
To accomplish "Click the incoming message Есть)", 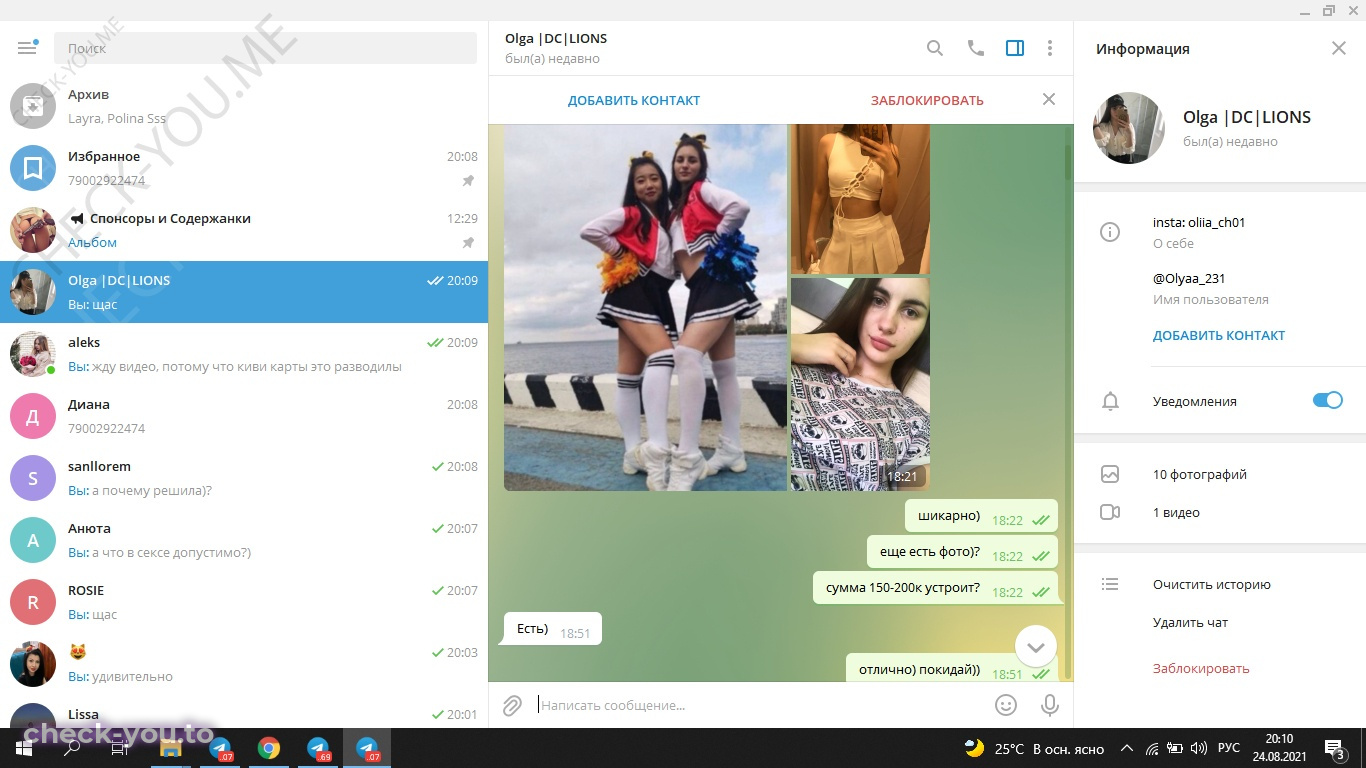I will [552, 629].
